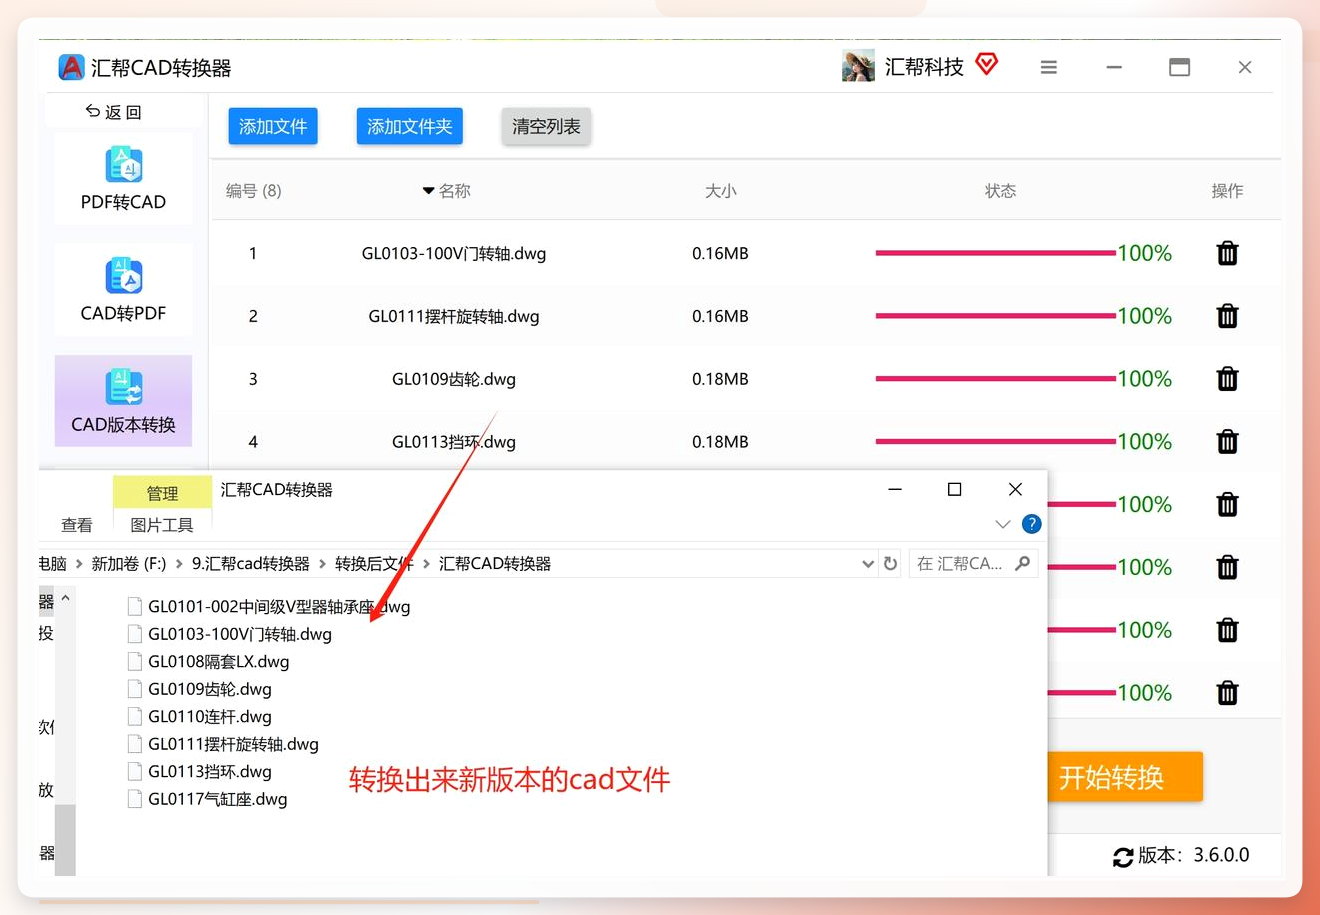Click the 添加文件夹 button

point(410,127)
